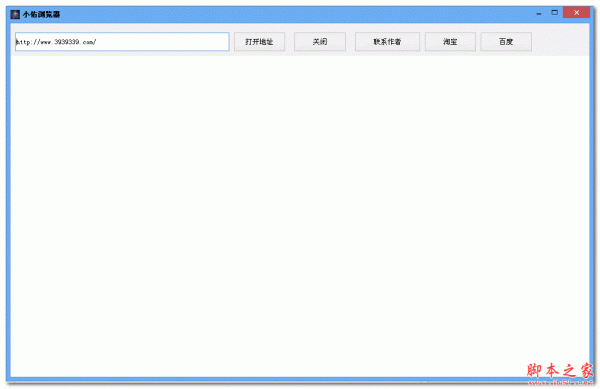Image resolution: width=600 pixels, height=389 pixels.
Task: Open 联系作者 contact author button
Action: [x=387, y=42]
